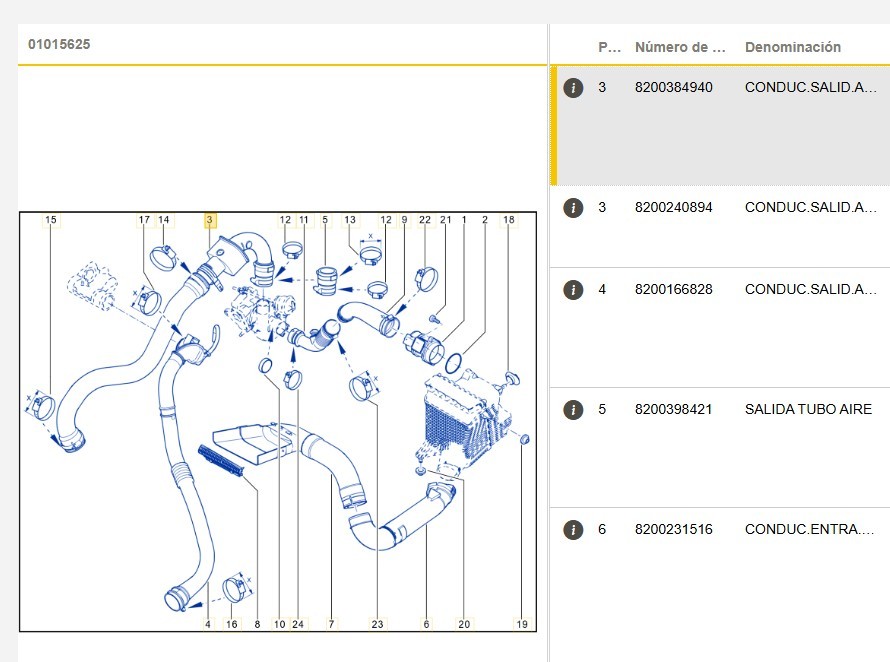This screenshot has width=890, height=662.
Task: Select callout number 22 in the diagram
Action: point(425,220)
